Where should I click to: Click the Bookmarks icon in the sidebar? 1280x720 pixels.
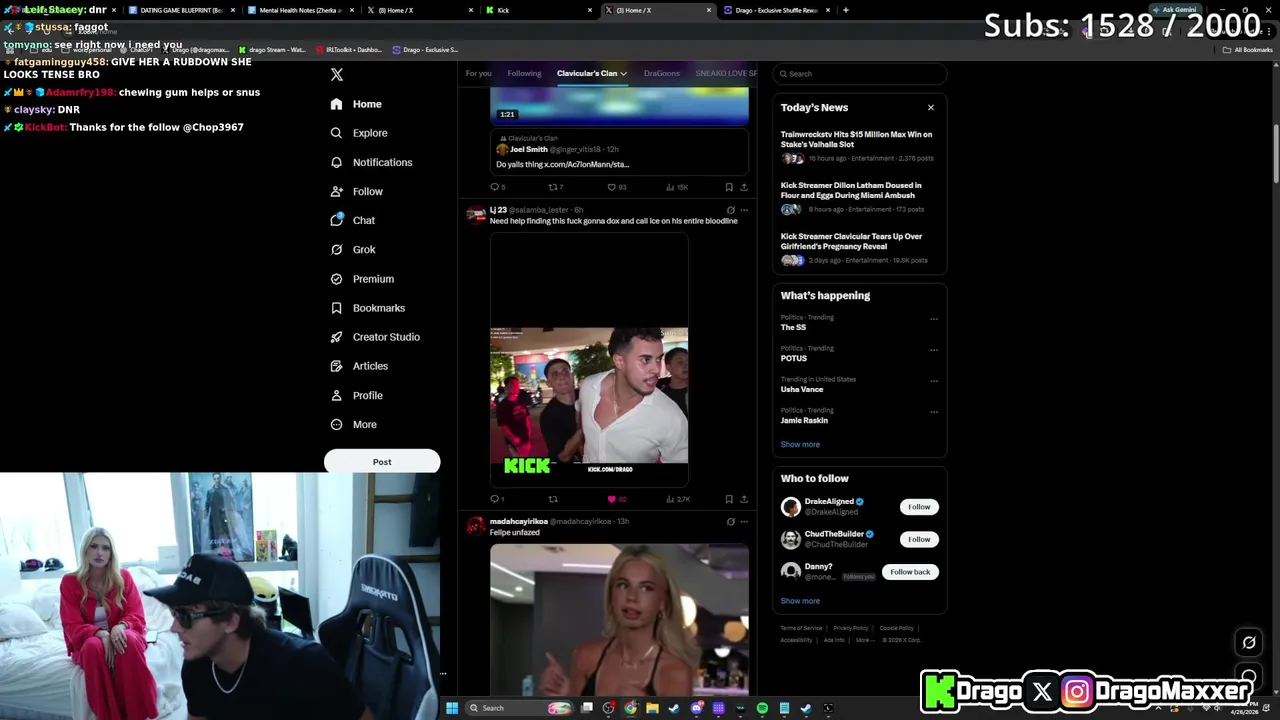pos(337,308)
